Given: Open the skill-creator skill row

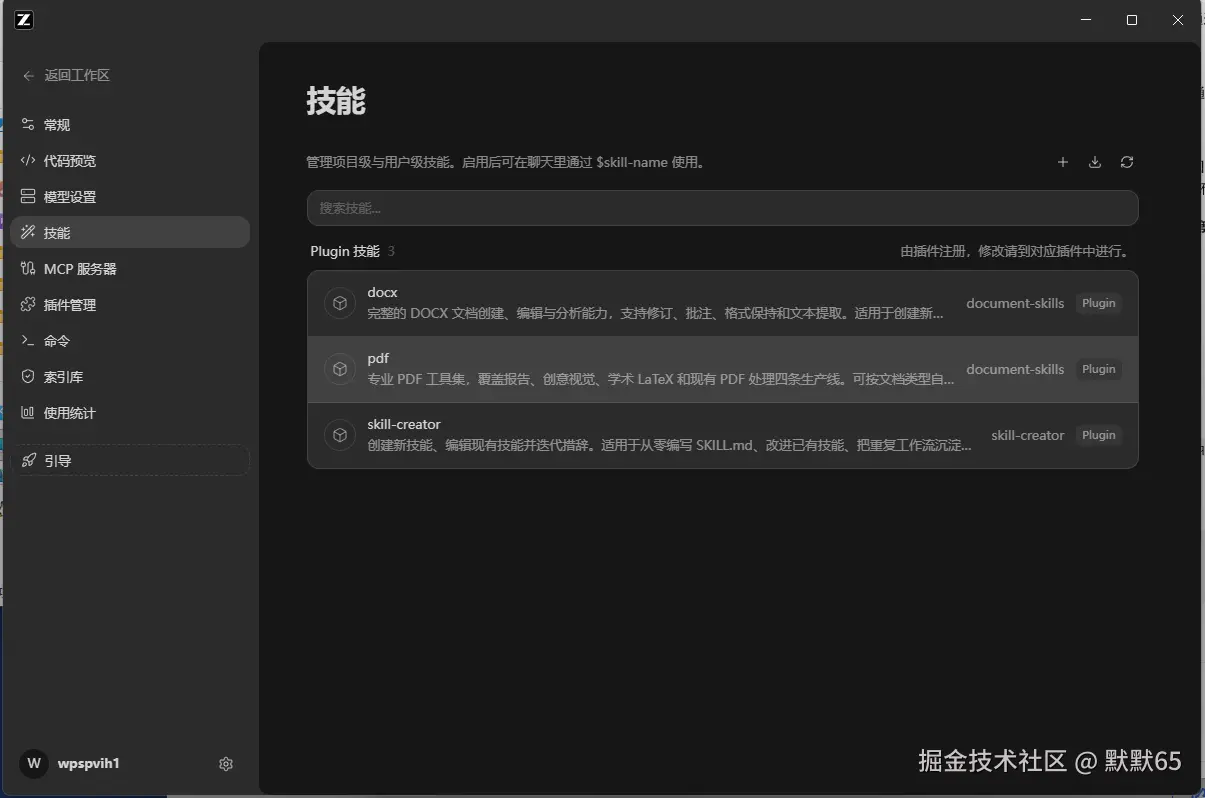Looking at the screenshot, I should pos(722,435).
